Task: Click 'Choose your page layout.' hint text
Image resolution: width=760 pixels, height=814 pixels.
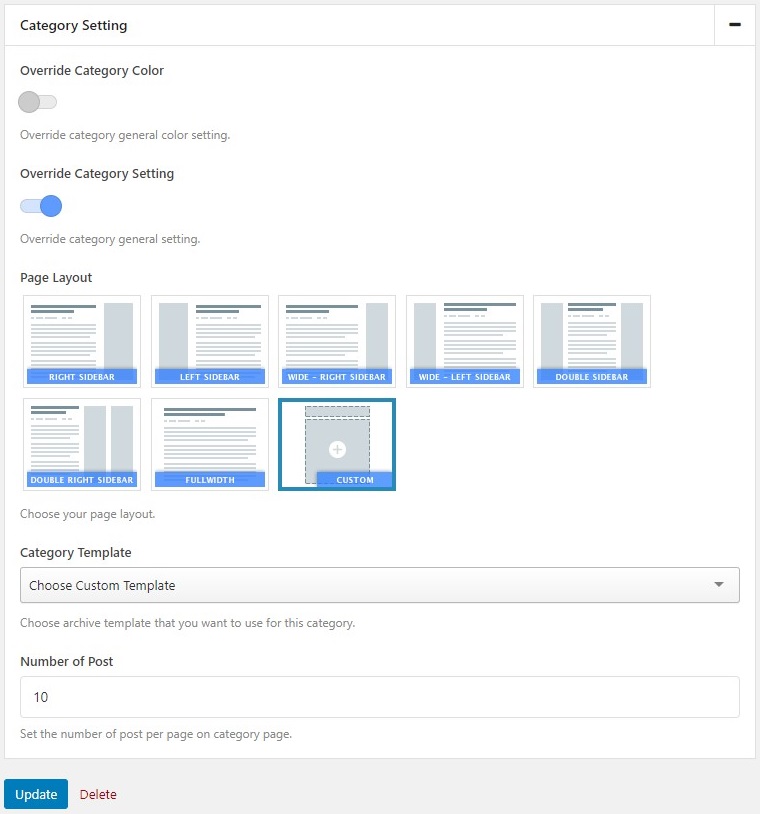Action: point(88,514)
